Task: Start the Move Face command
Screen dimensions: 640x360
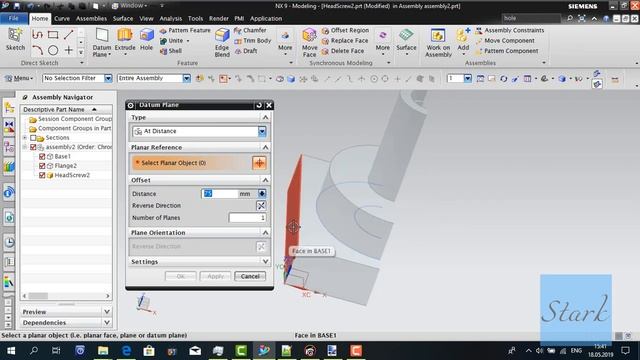Action: pyautogui.click(x=309, y=42)
